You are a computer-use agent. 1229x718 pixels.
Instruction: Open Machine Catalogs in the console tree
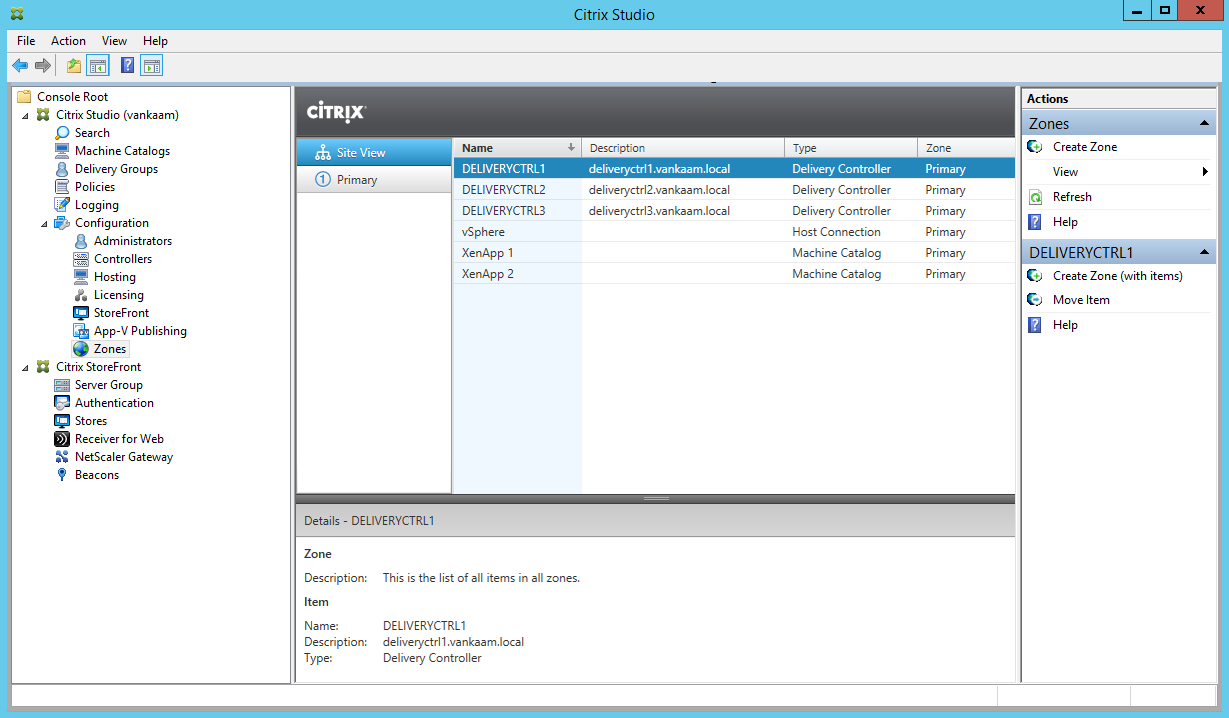122,151
